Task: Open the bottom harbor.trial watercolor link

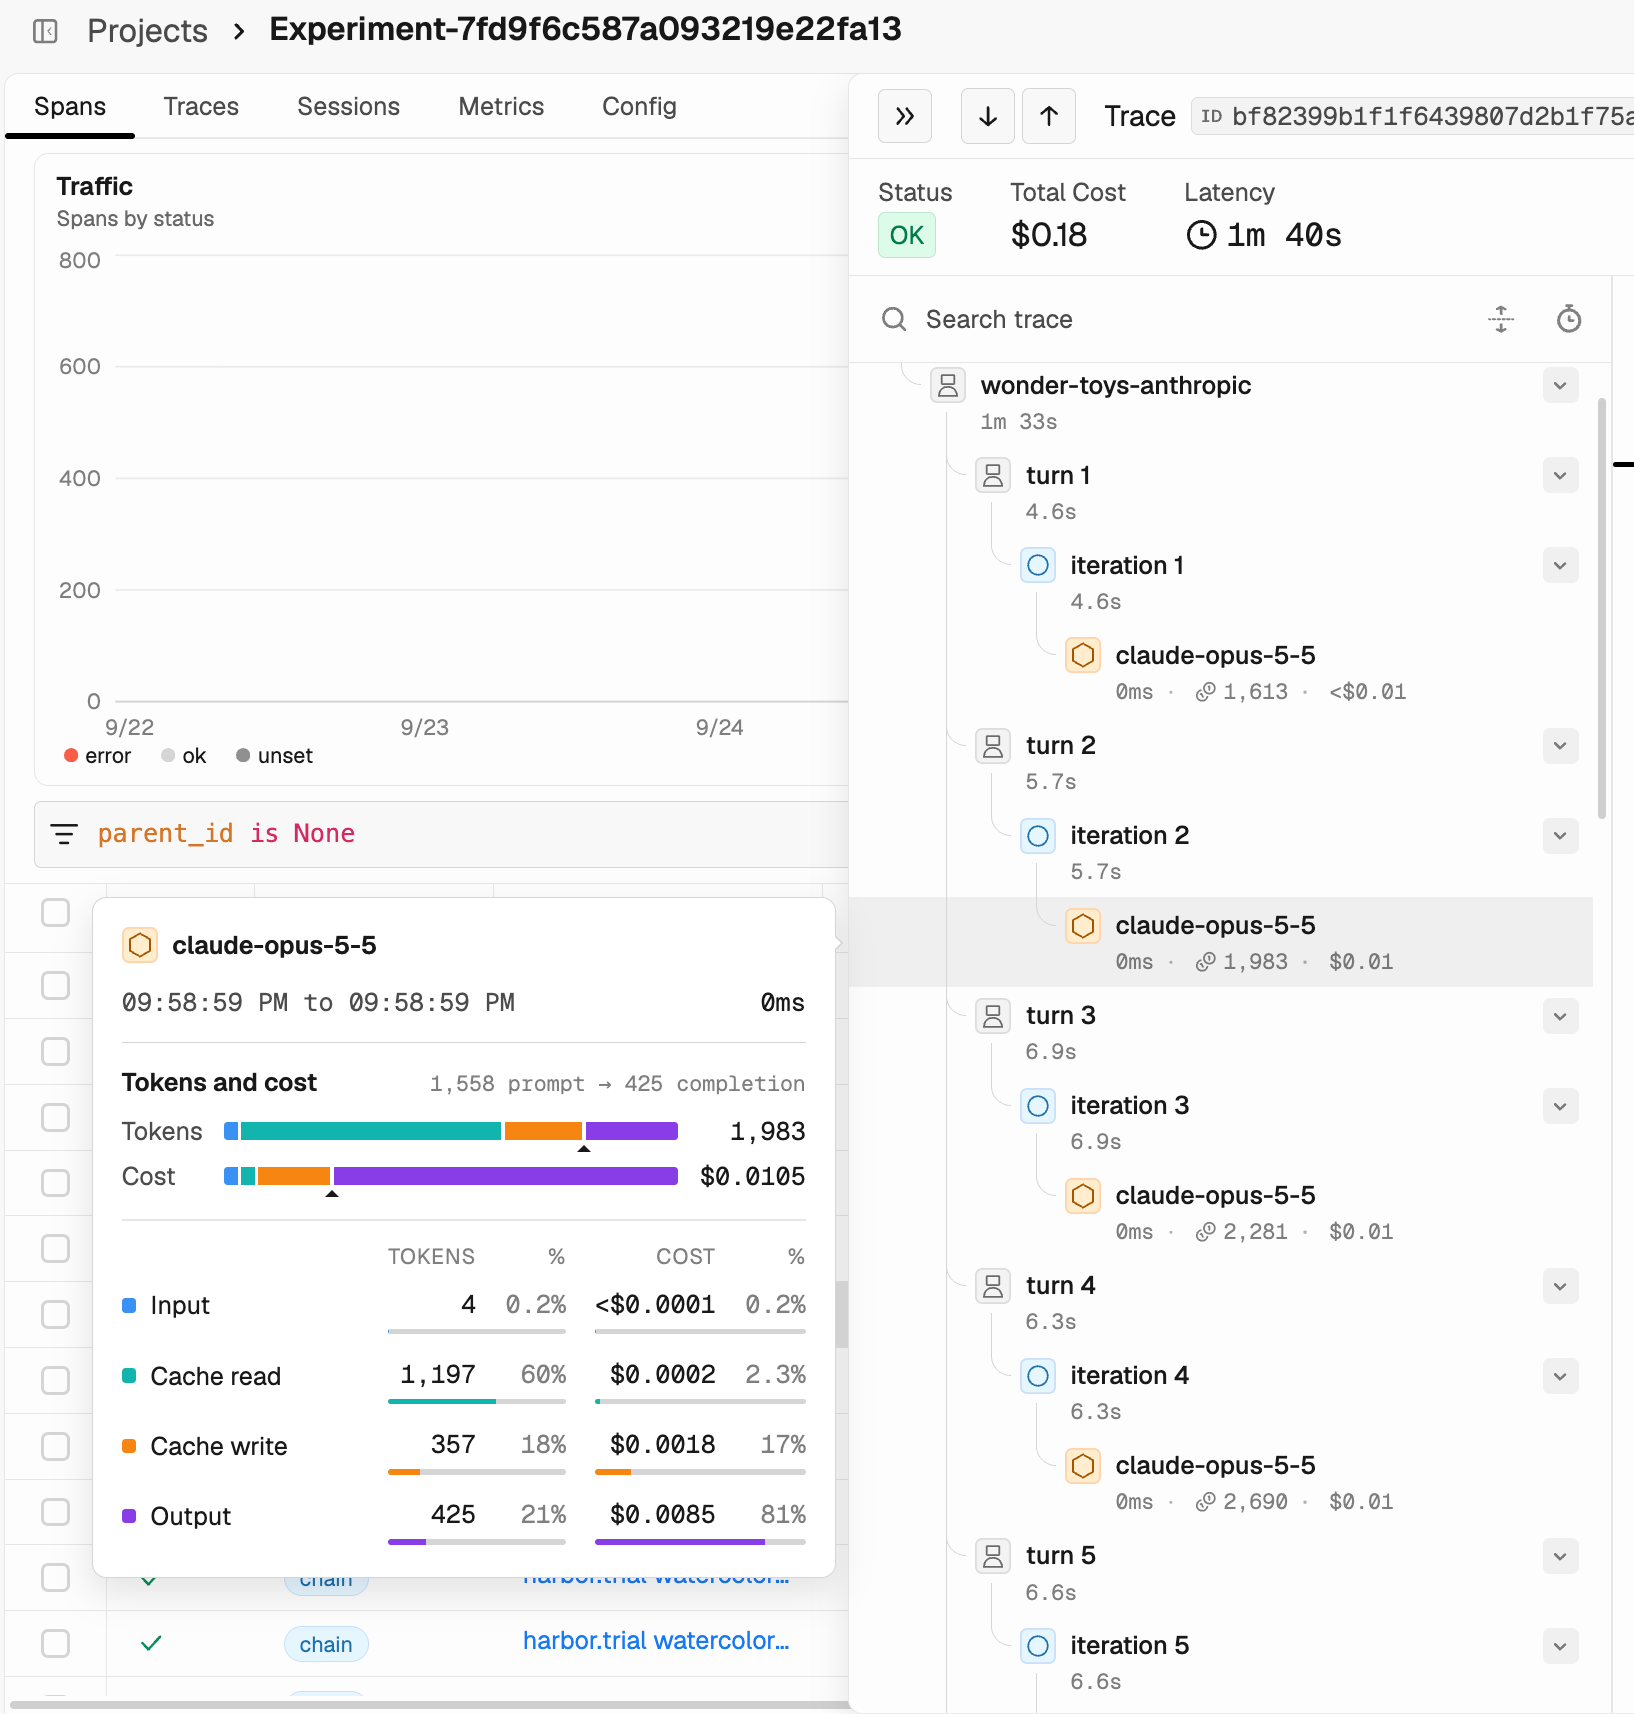Action: [x=656, y=1640]
